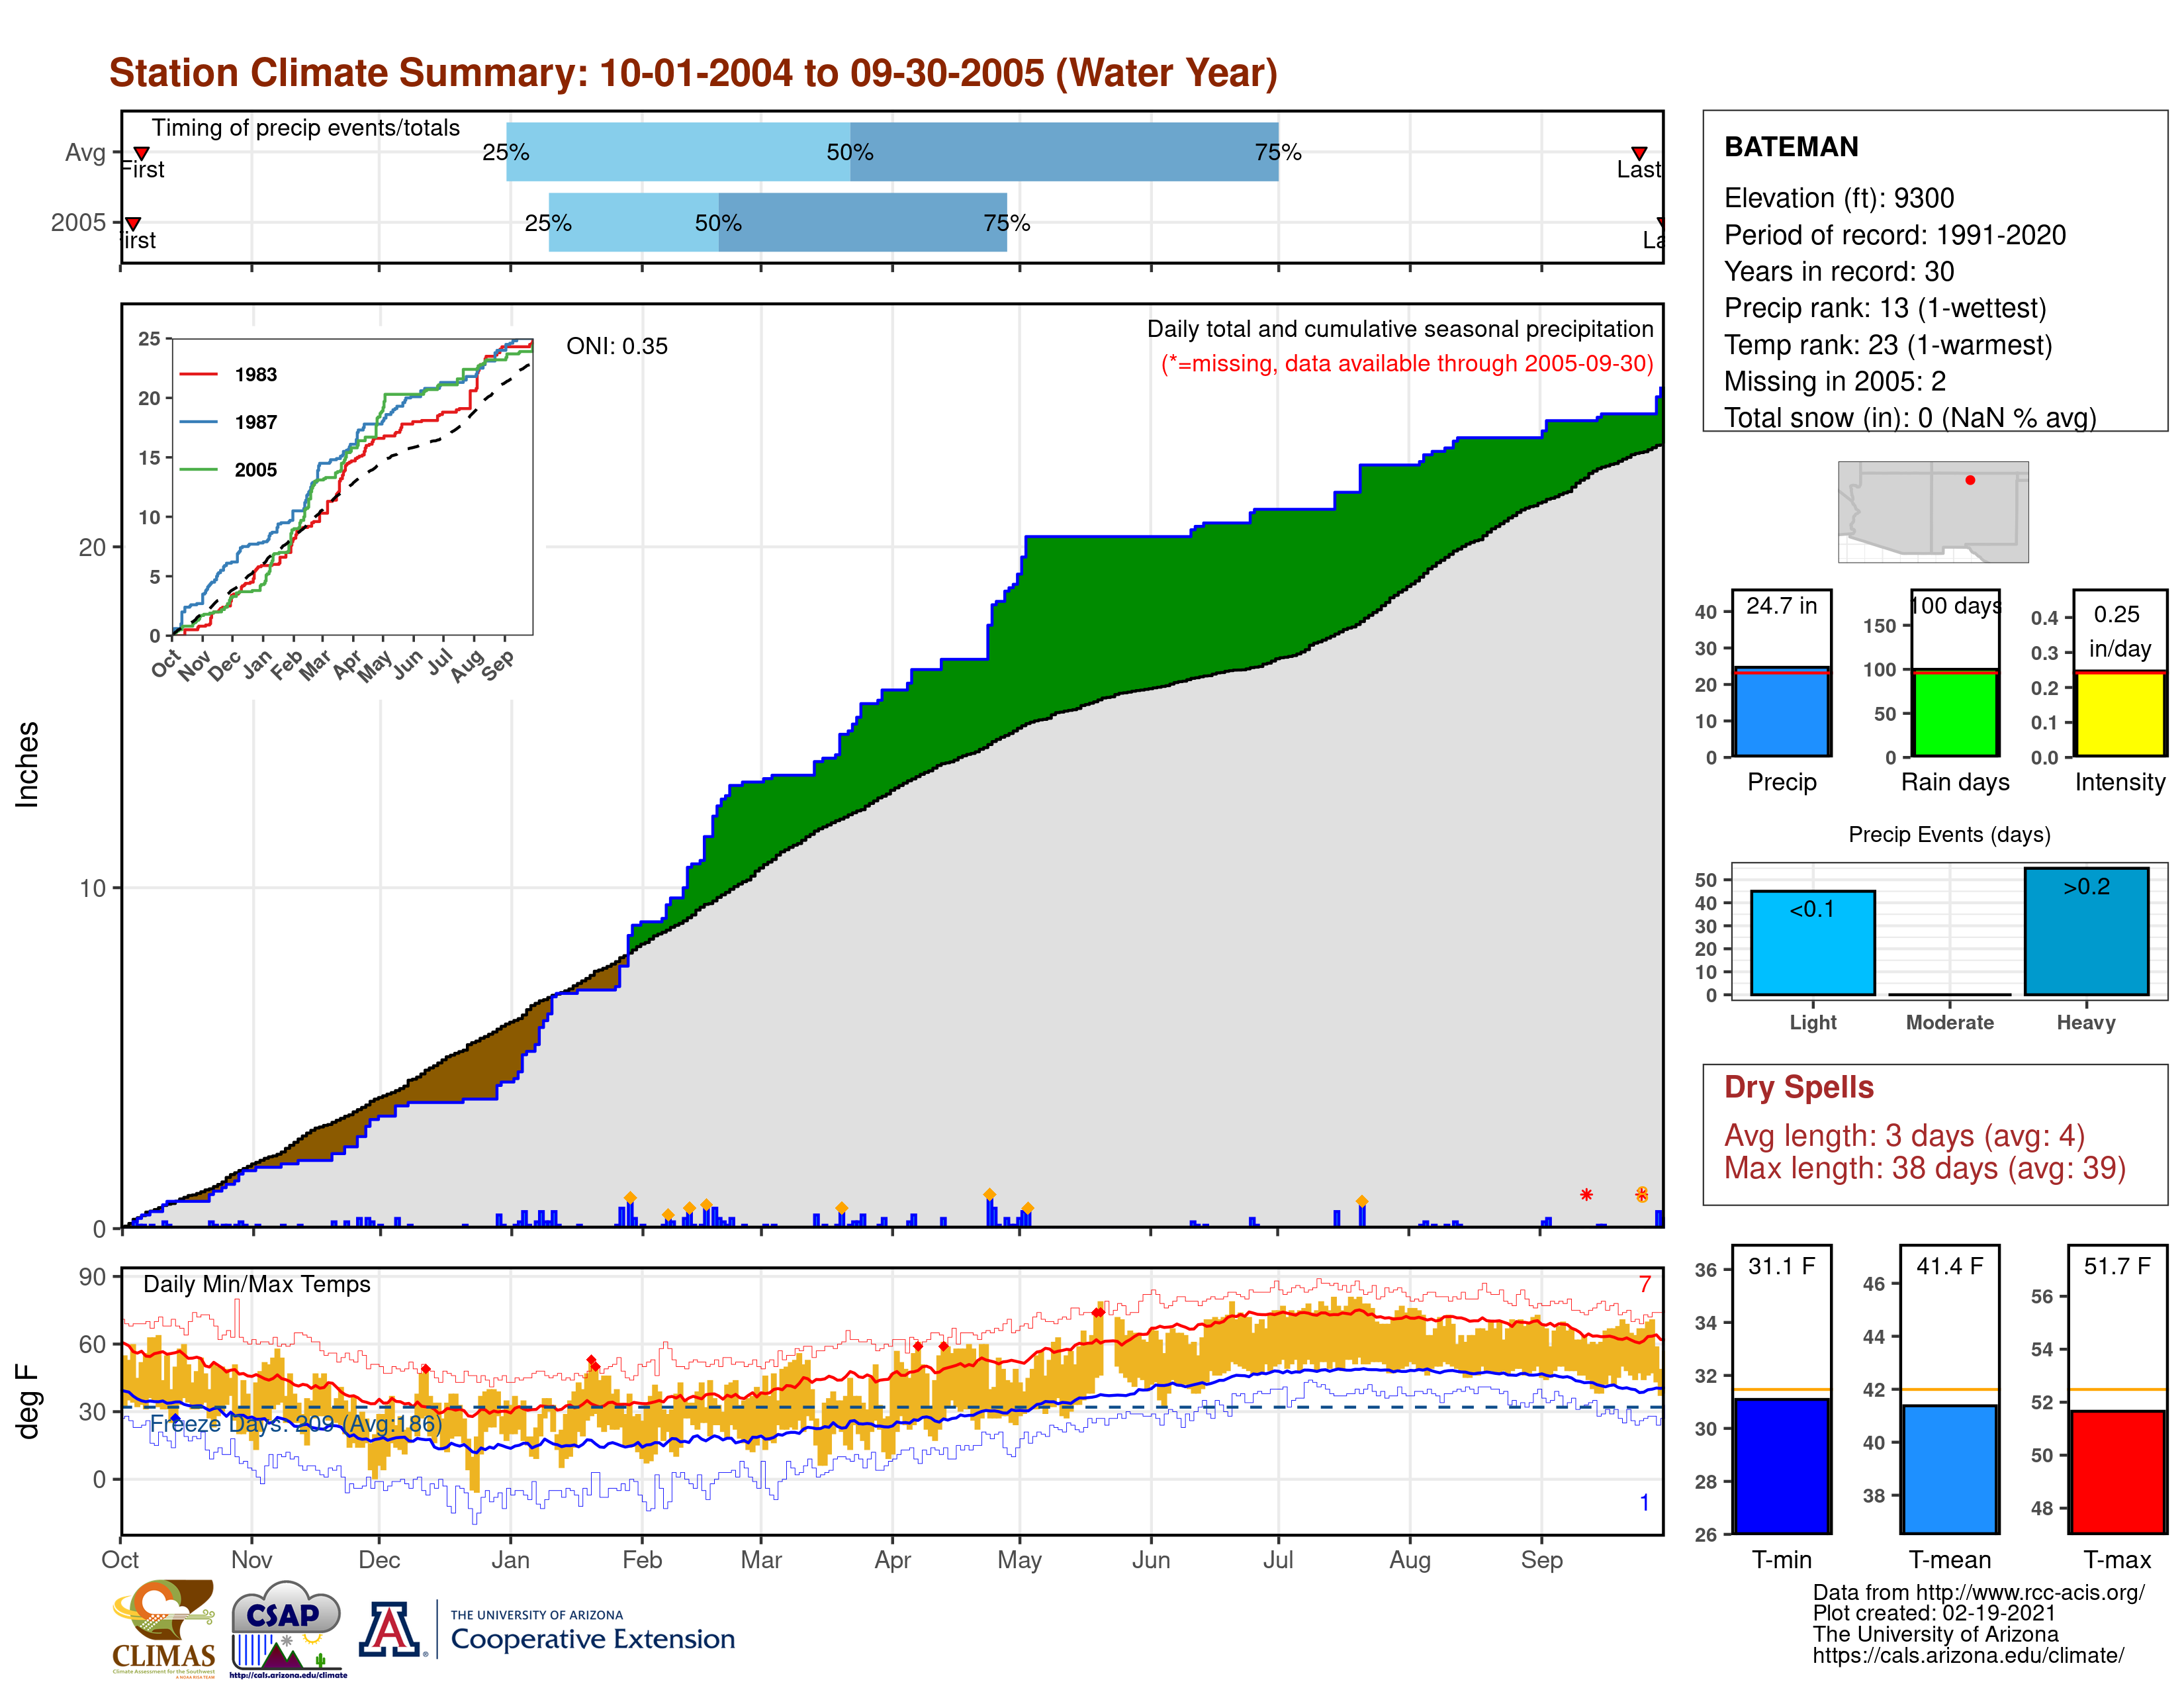The width and height of the screenshot is (2184, 1688).
Task: Click the http://www.rcc-acis.org/ data source link
Action: 2030,1593
